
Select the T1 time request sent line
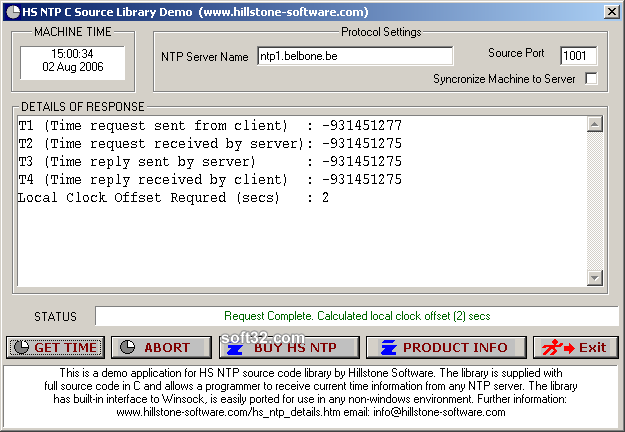[x=210, y=126]
